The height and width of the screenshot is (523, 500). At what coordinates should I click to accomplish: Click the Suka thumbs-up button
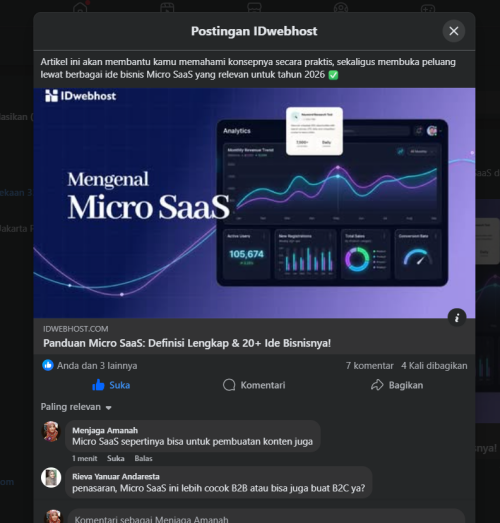point(111,385)
